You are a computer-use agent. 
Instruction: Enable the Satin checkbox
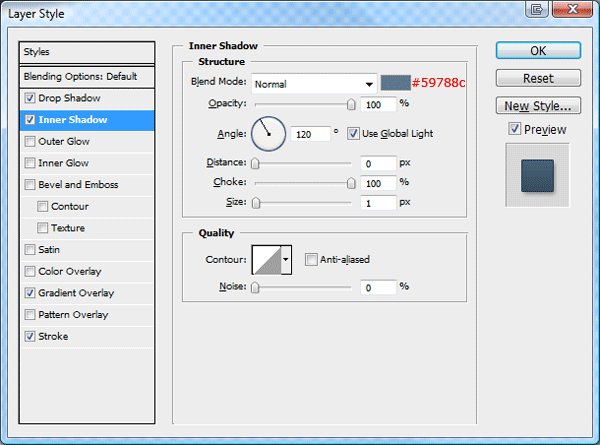click(30, 250)
